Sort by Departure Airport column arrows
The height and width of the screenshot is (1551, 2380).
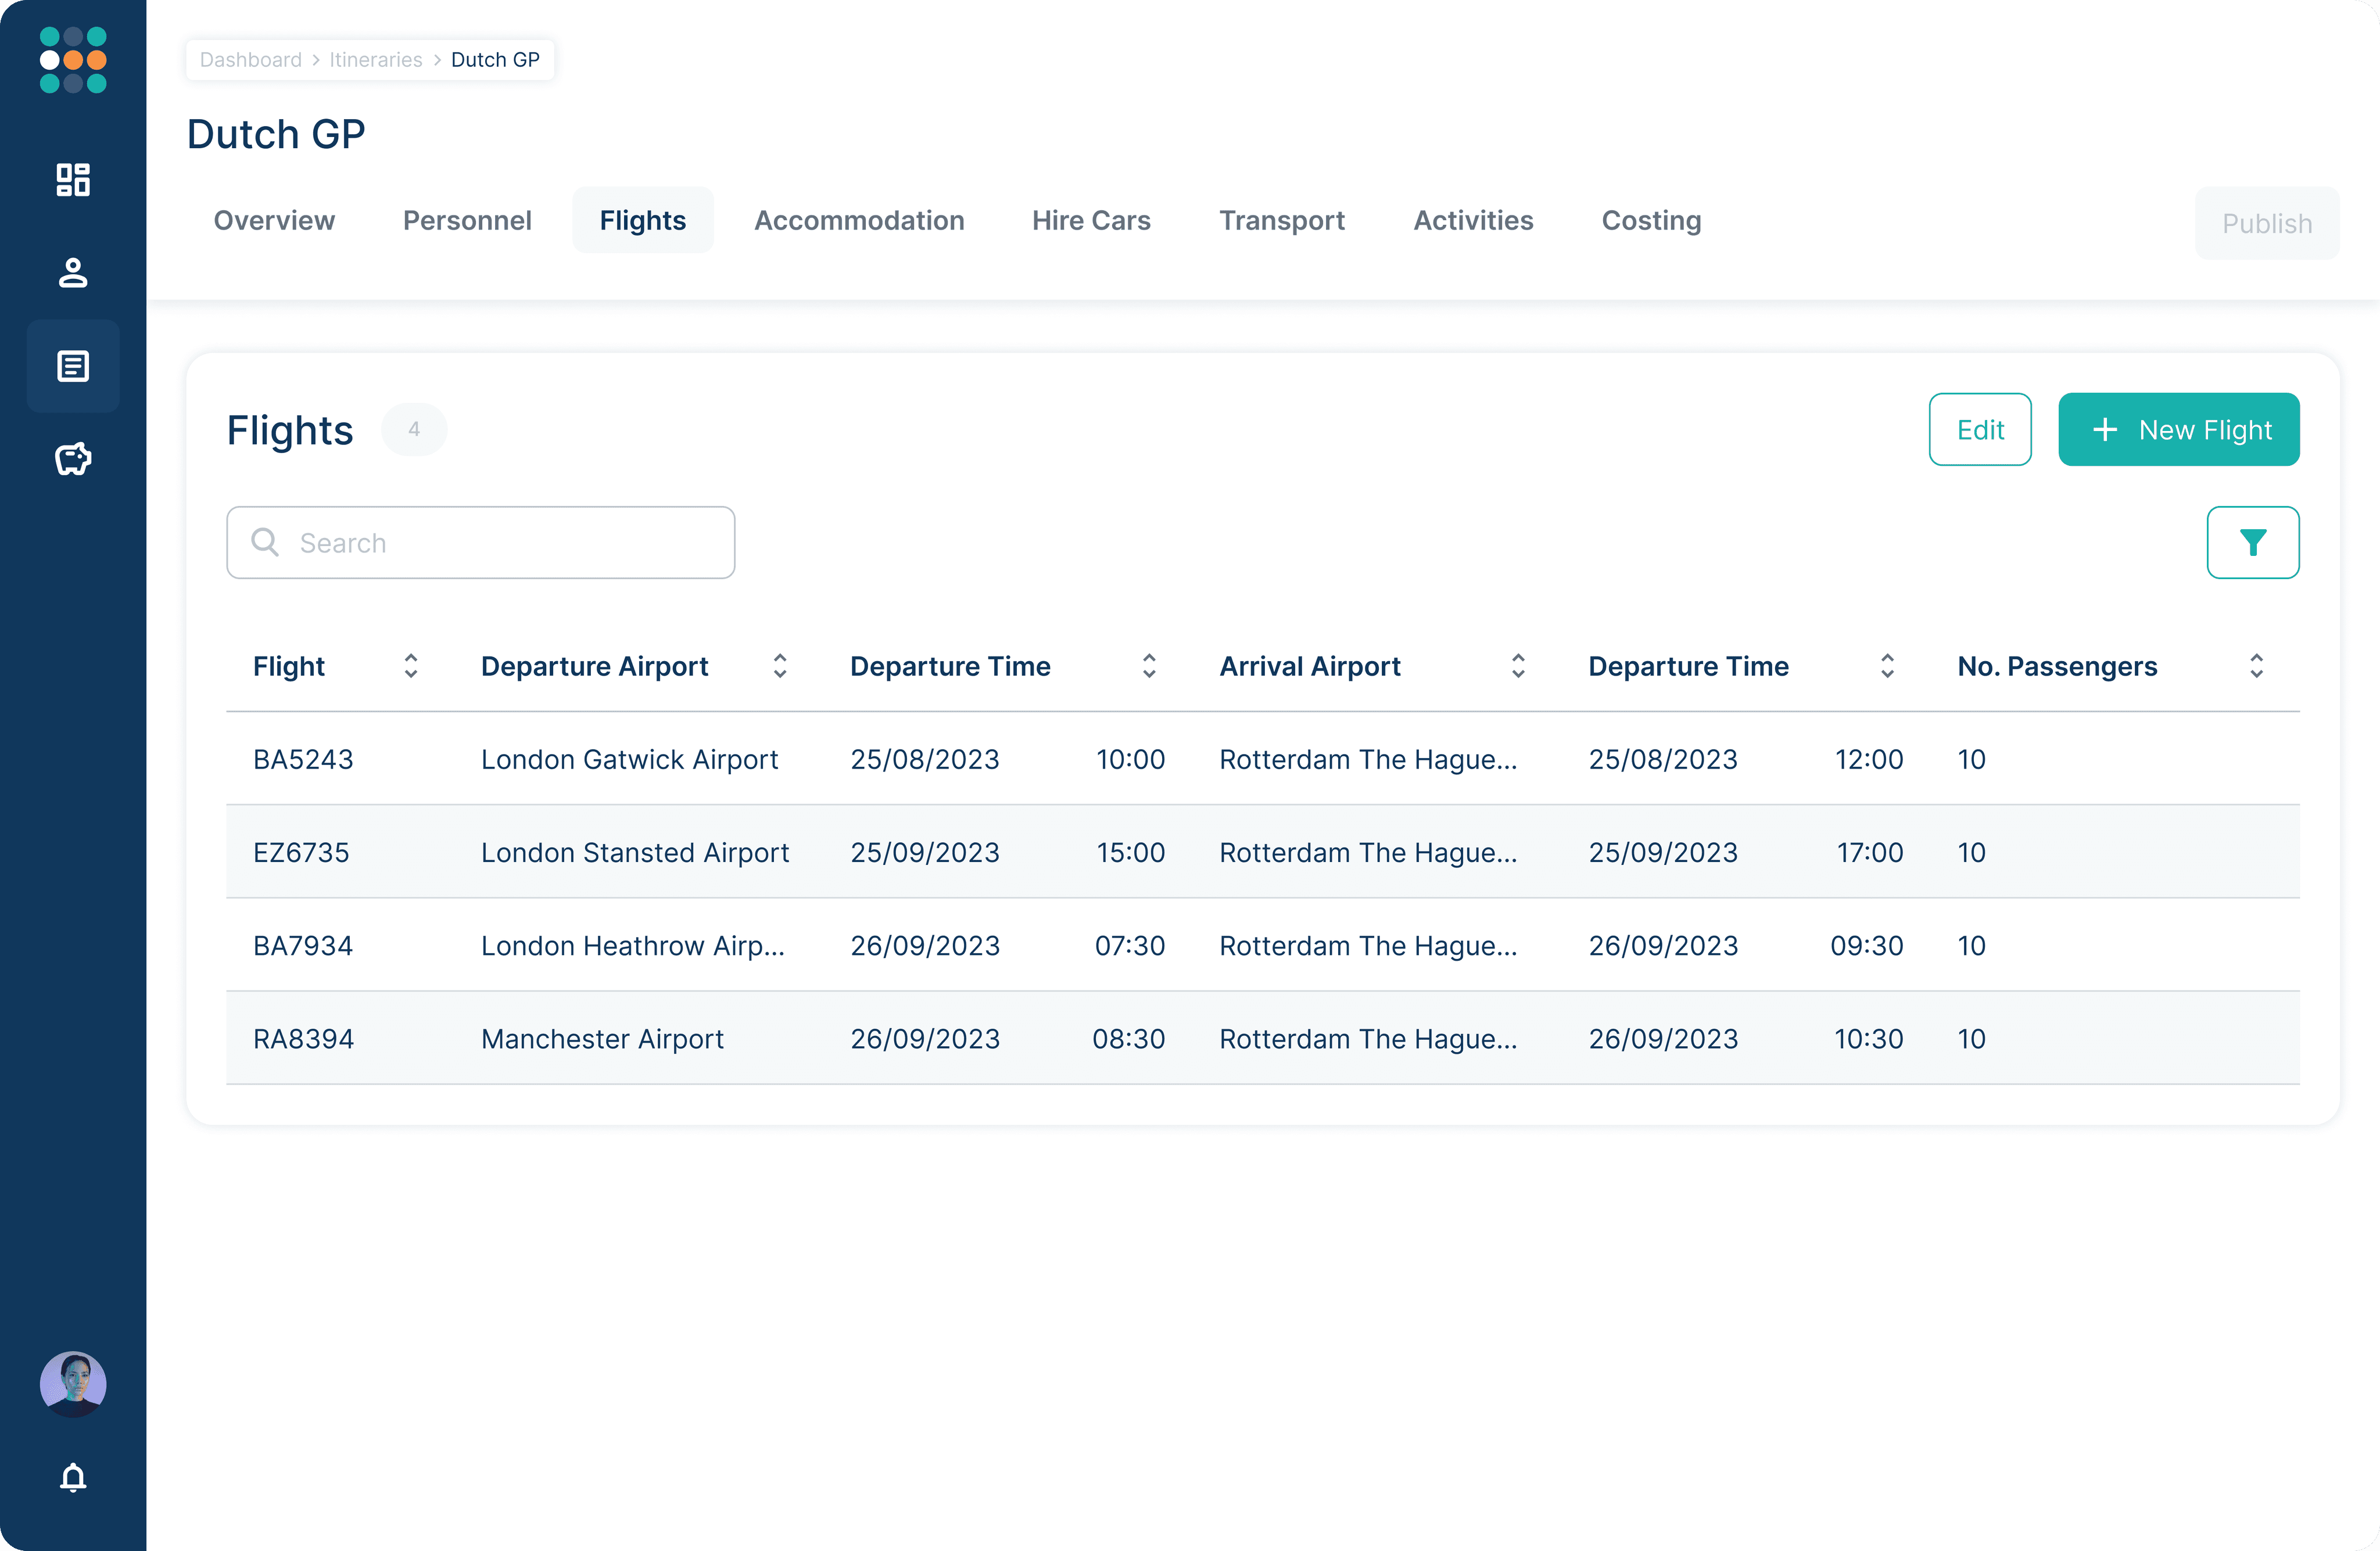point(780,666)
